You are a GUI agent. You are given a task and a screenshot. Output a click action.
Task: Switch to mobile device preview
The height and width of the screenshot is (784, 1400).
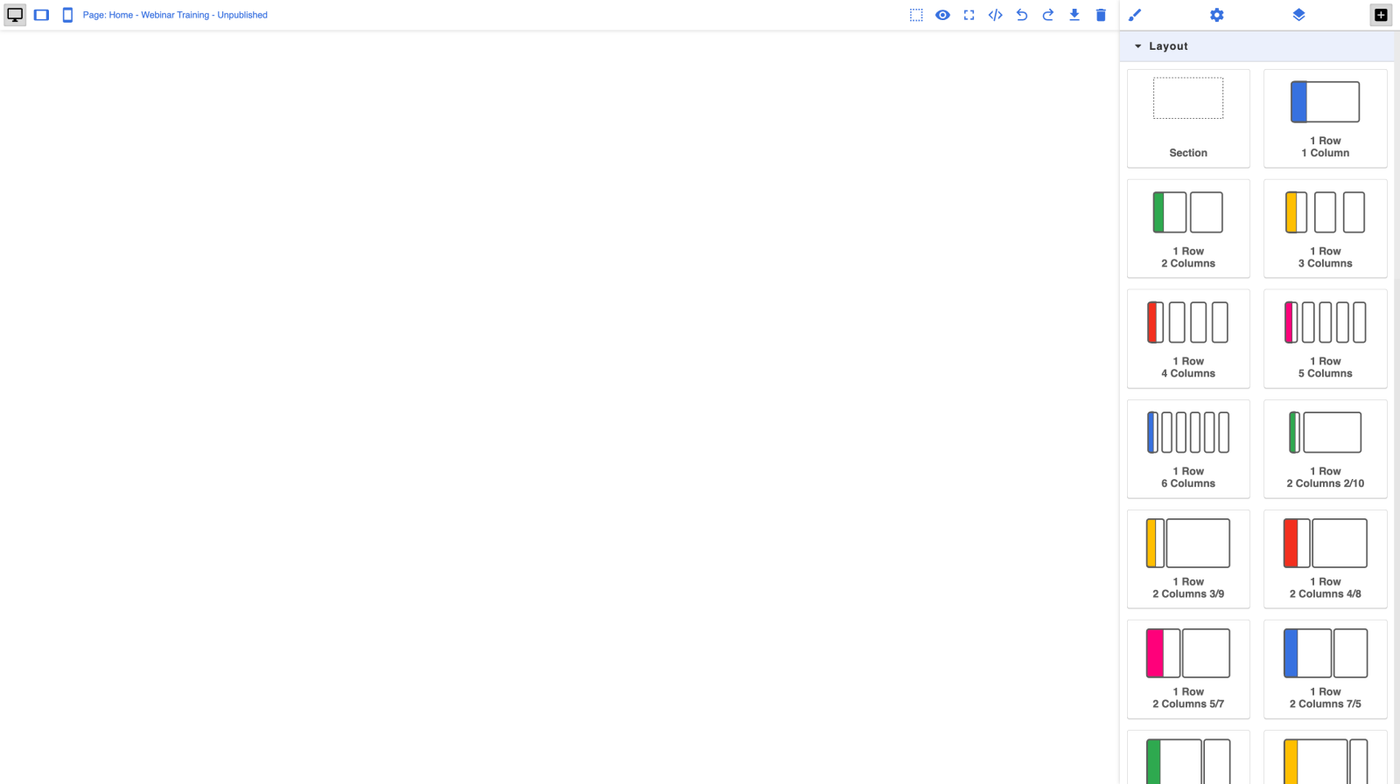point(67,15)
